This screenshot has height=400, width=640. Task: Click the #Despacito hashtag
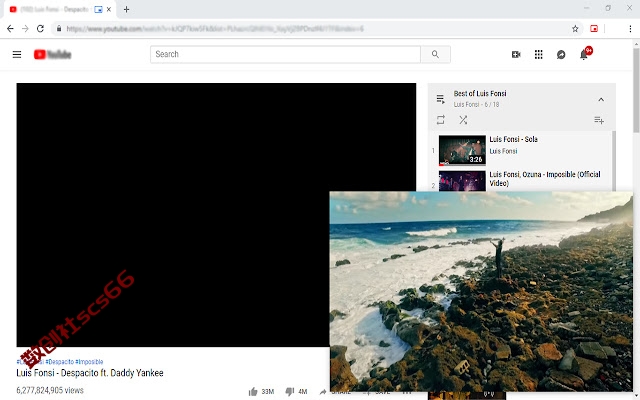(x=60, y=362)
